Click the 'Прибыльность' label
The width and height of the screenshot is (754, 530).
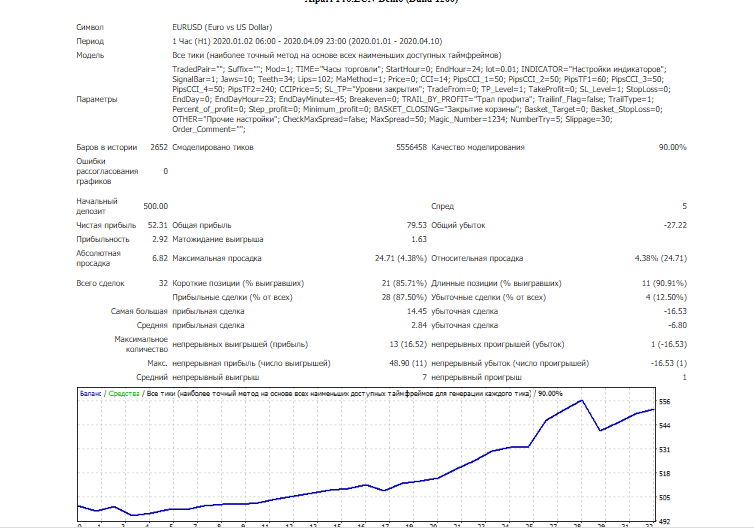[102, 239]
